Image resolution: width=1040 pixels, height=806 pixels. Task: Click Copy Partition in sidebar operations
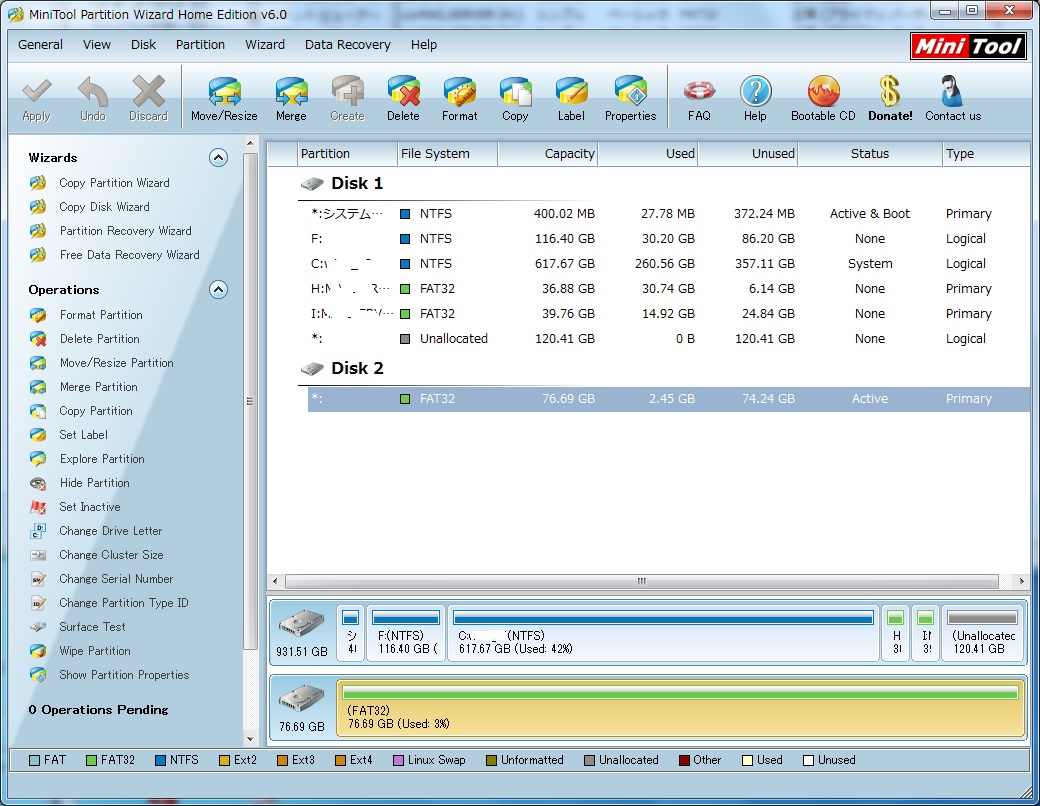96,411
